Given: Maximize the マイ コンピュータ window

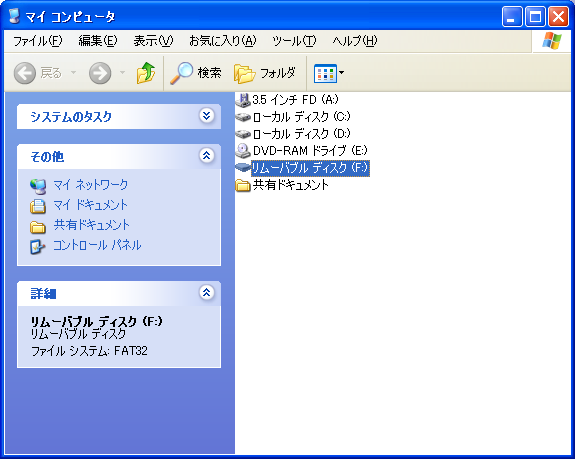Looking at the screenshot, I should 535,16.
